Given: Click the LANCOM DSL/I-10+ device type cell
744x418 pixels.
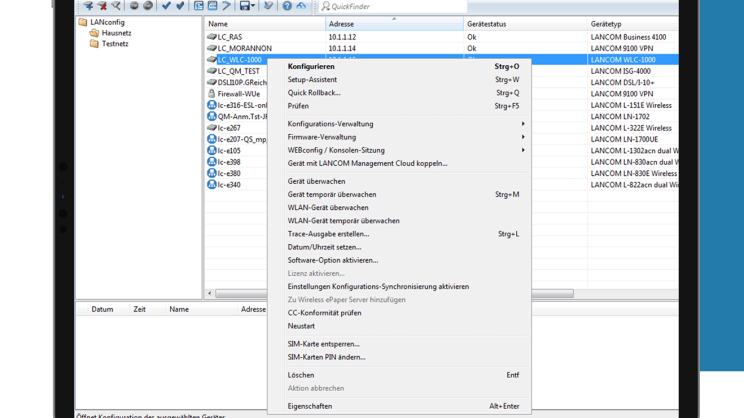Looking at the screenshot, I should pyautogui.click(x=622, y=83).
